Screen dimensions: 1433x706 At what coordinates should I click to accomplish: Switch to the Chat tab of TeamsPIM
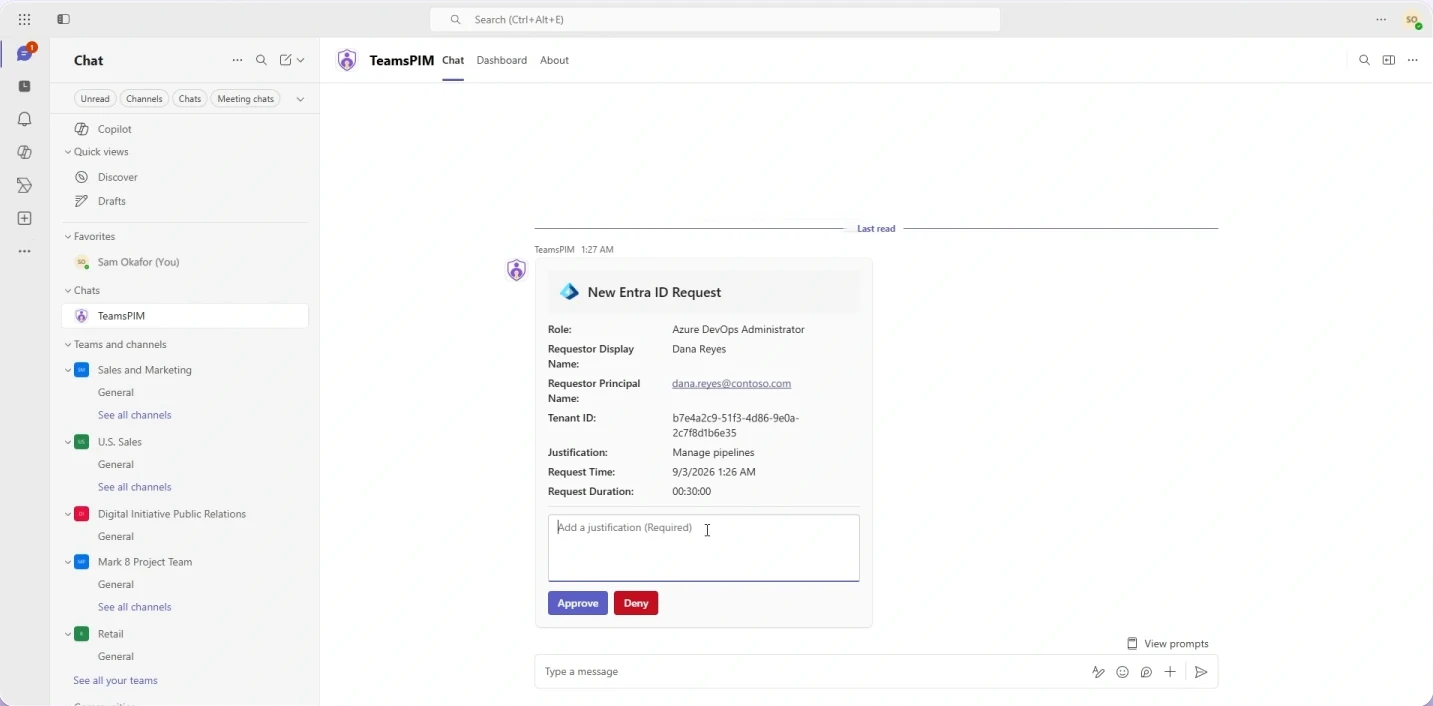[x=453, y=60]
